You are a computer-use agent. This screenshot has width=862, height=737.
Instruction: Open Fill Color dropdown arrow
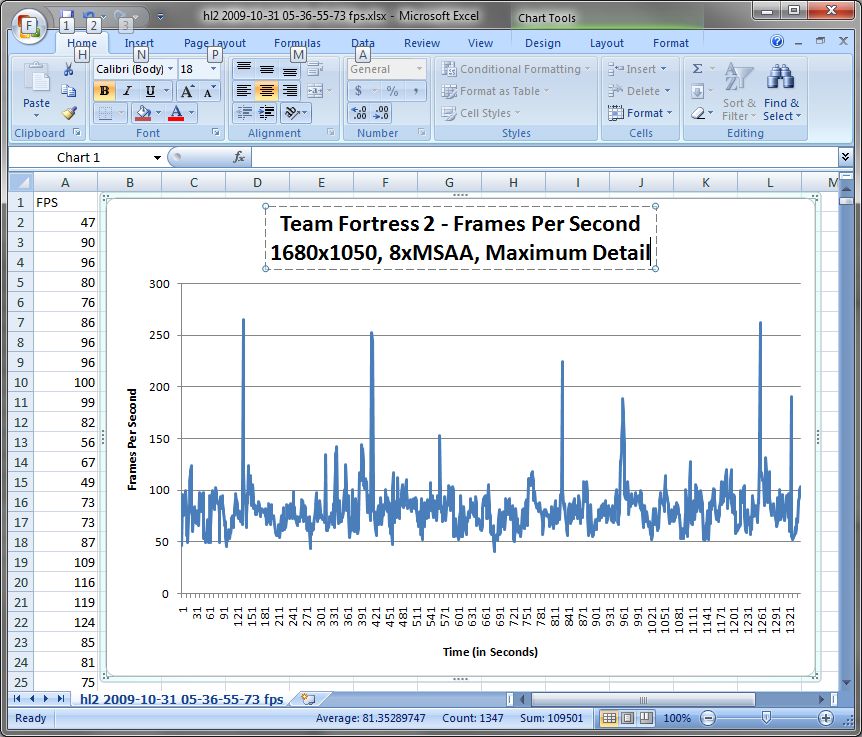coord(158,113)
